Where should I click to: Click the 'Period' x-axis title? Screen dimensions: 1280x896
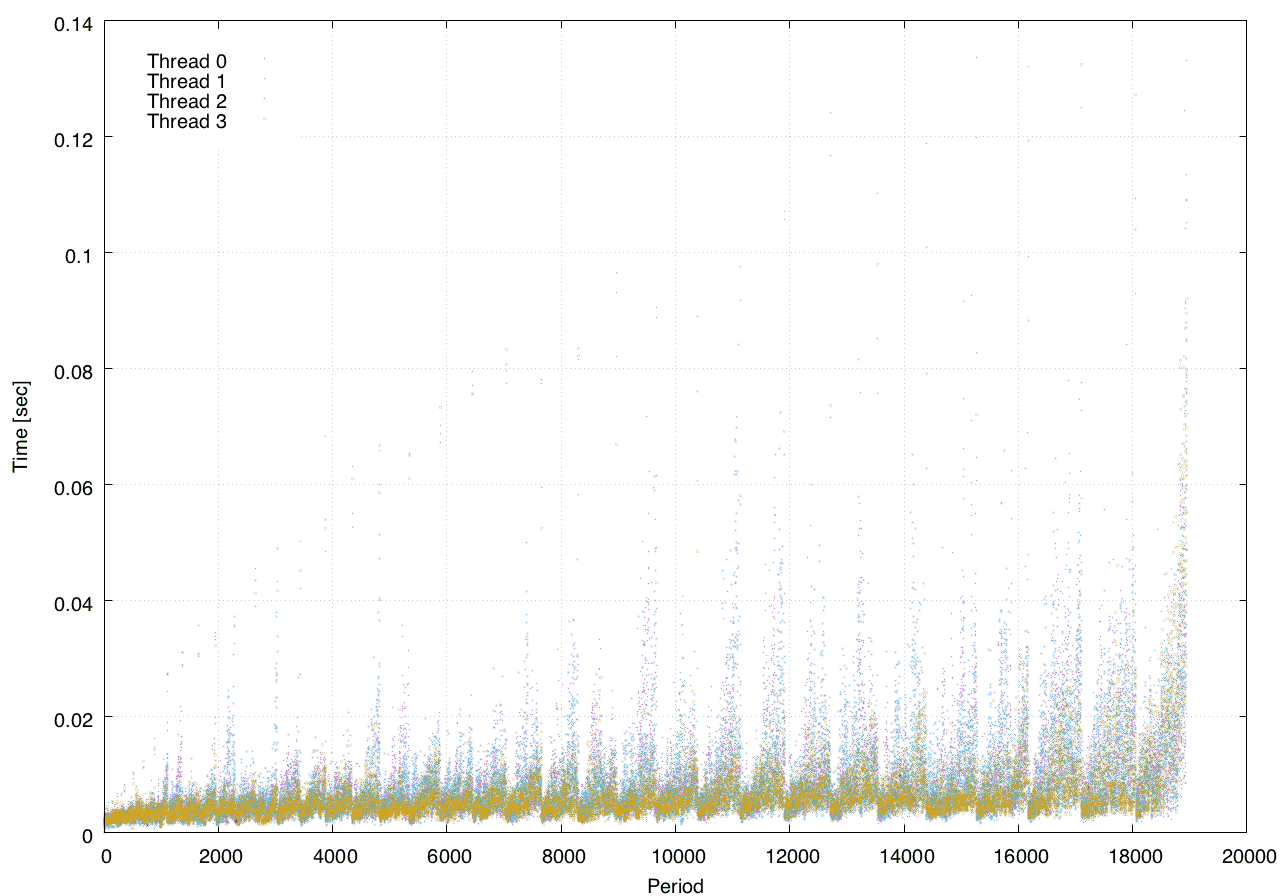coord(675,885)
